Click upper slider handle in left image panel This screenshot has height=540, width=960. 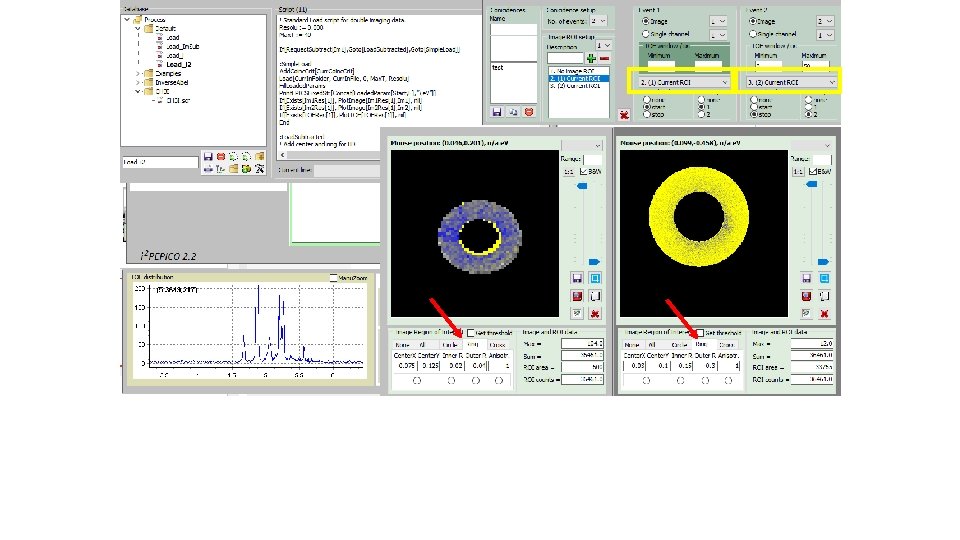(582, 186)
